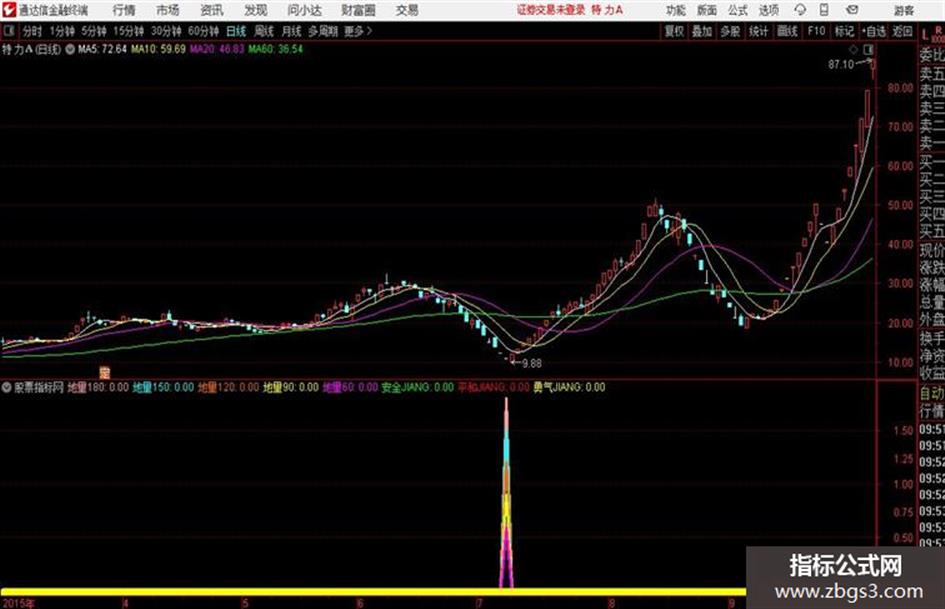Click the 统计 statistics button

pyautogui.click(x=758, y=31)
